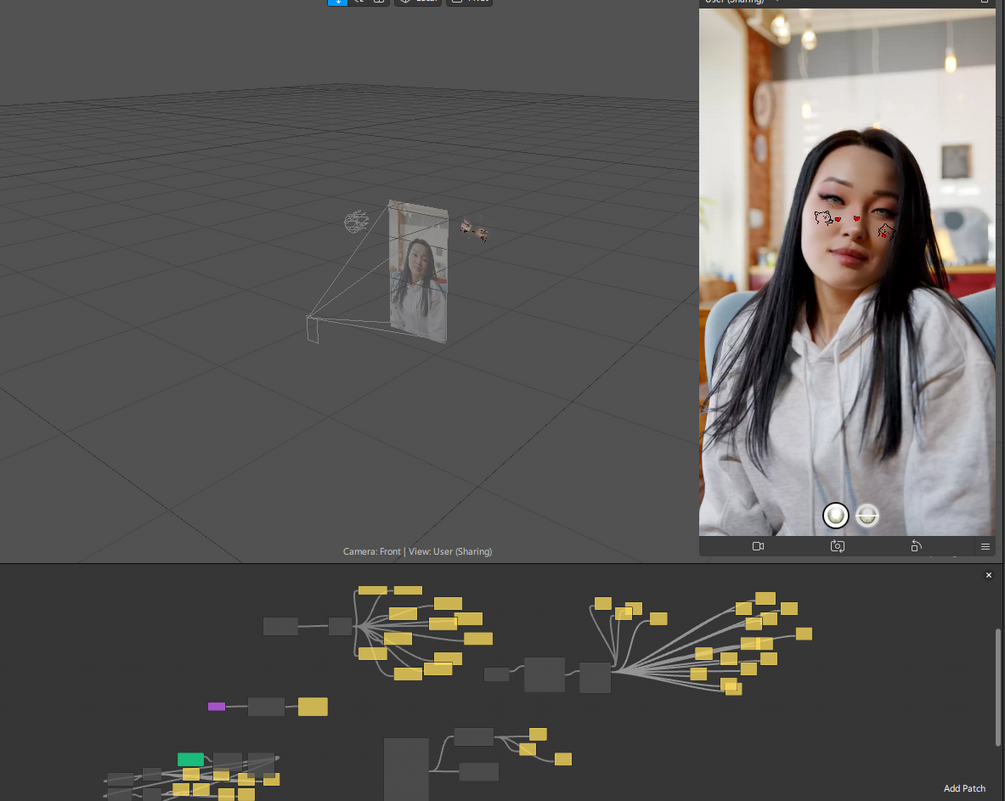
Task: Click the video plane in the 3D viewport
Action: click(419, 272)
